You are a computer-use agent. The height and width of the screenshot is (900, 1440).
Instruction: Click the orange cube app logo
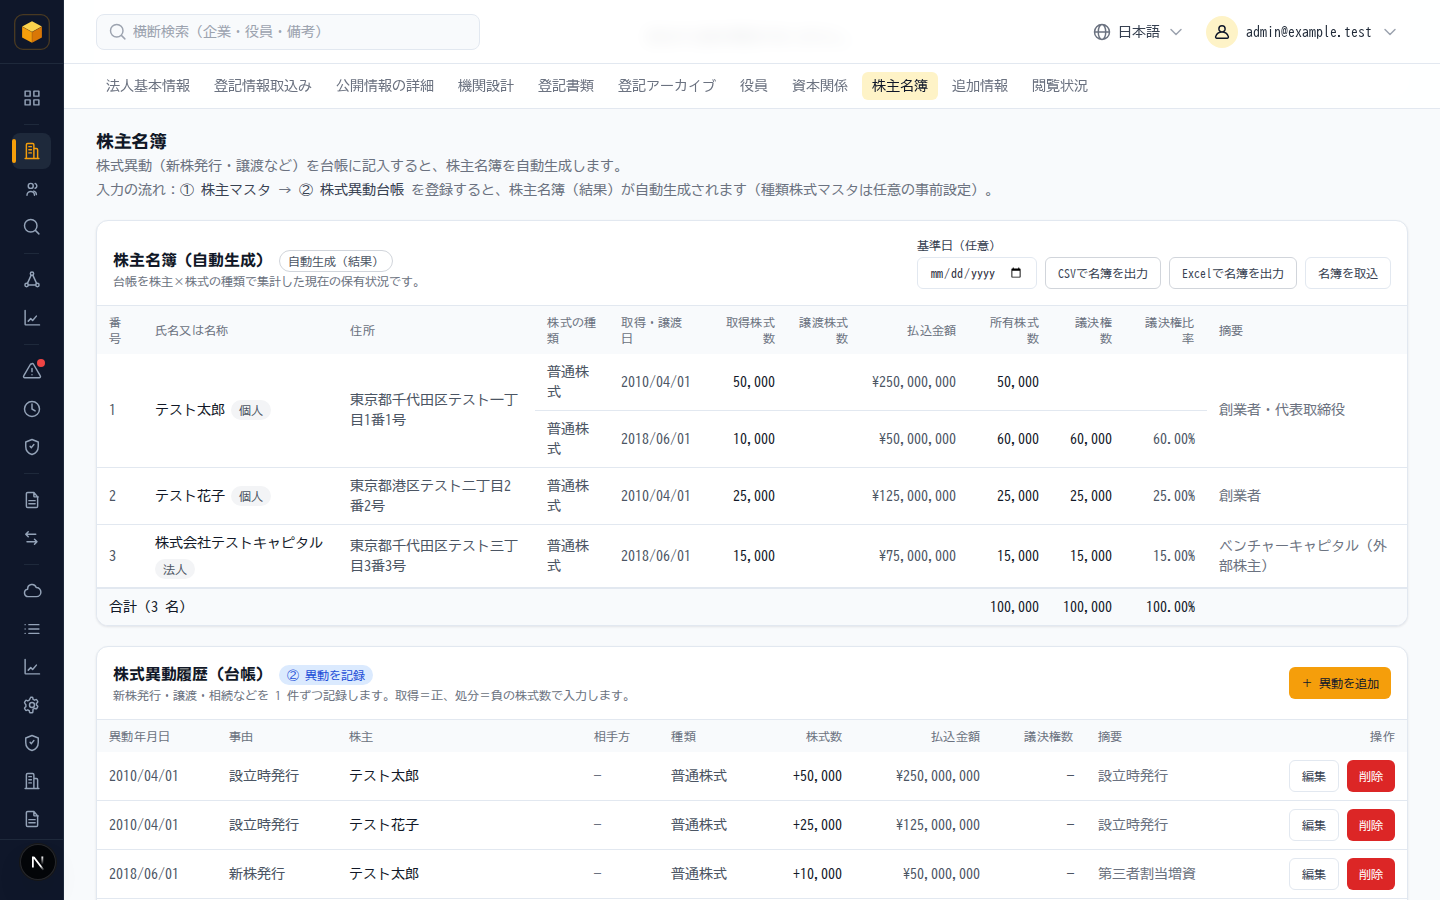point(32,32)
